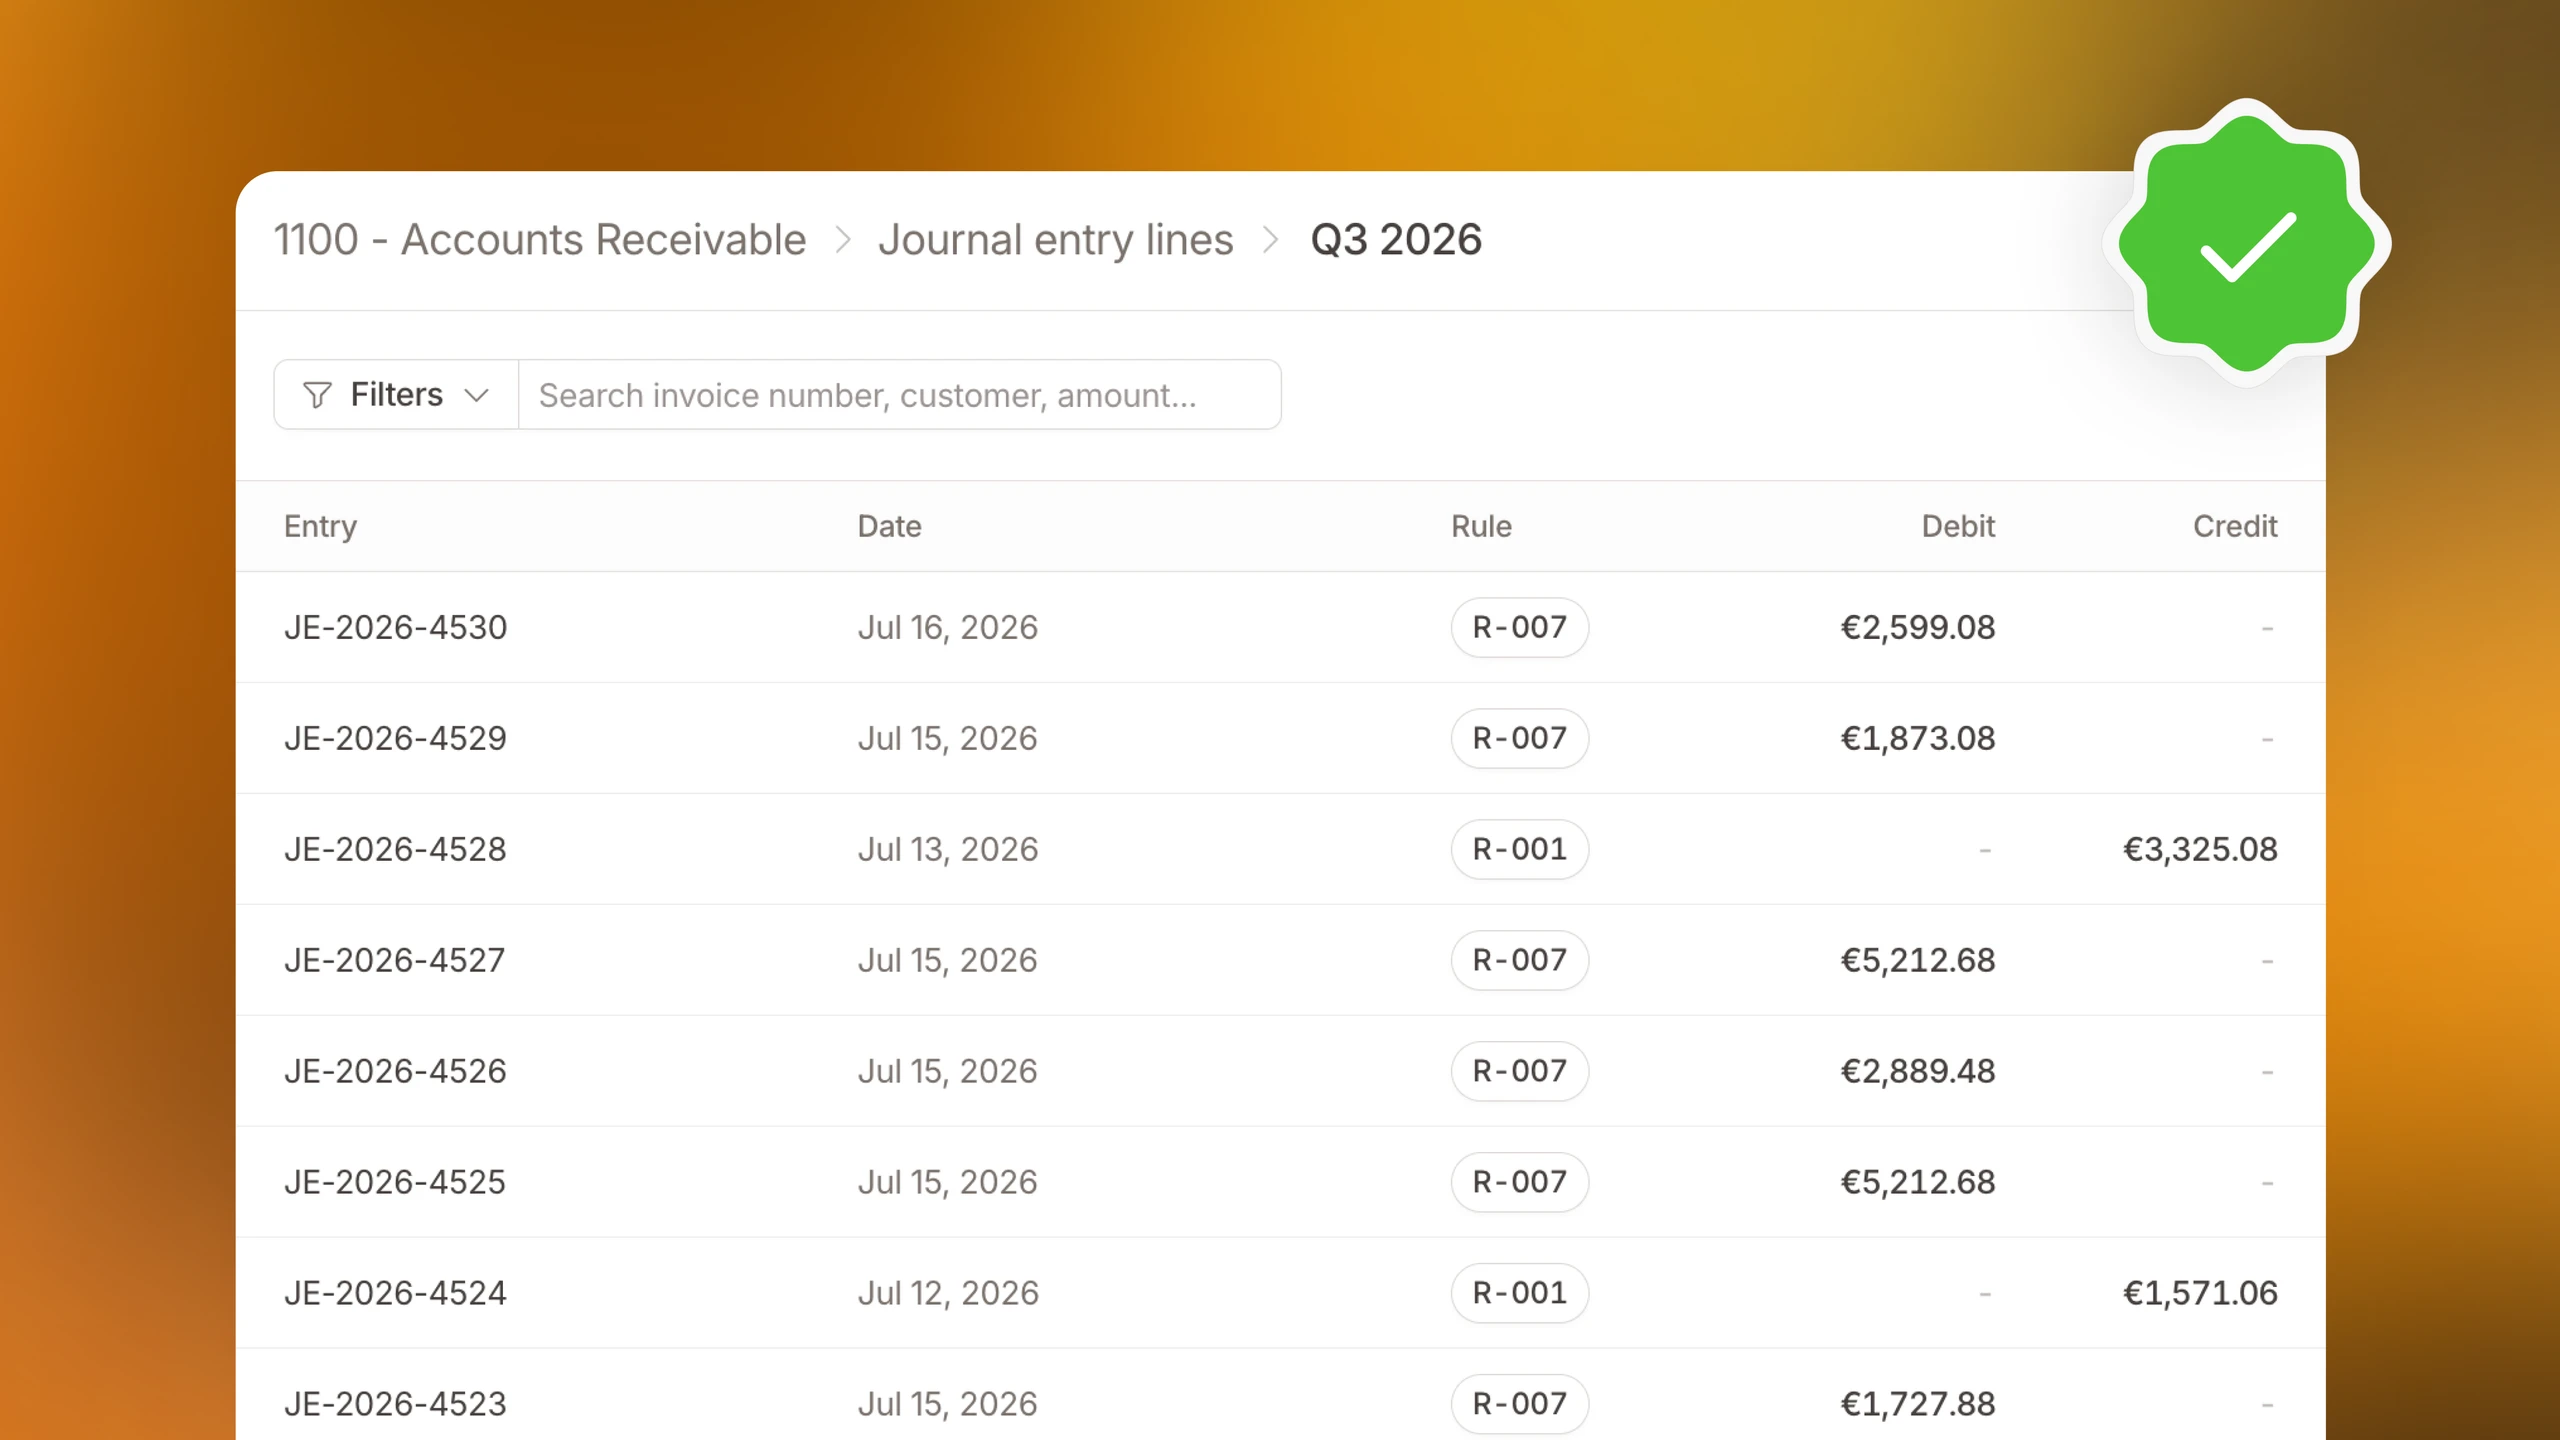Viewport: 2560px width, 1440px height.
Task: Select the Jul 12, 2026 date cell
Action: coord(948,1293)
